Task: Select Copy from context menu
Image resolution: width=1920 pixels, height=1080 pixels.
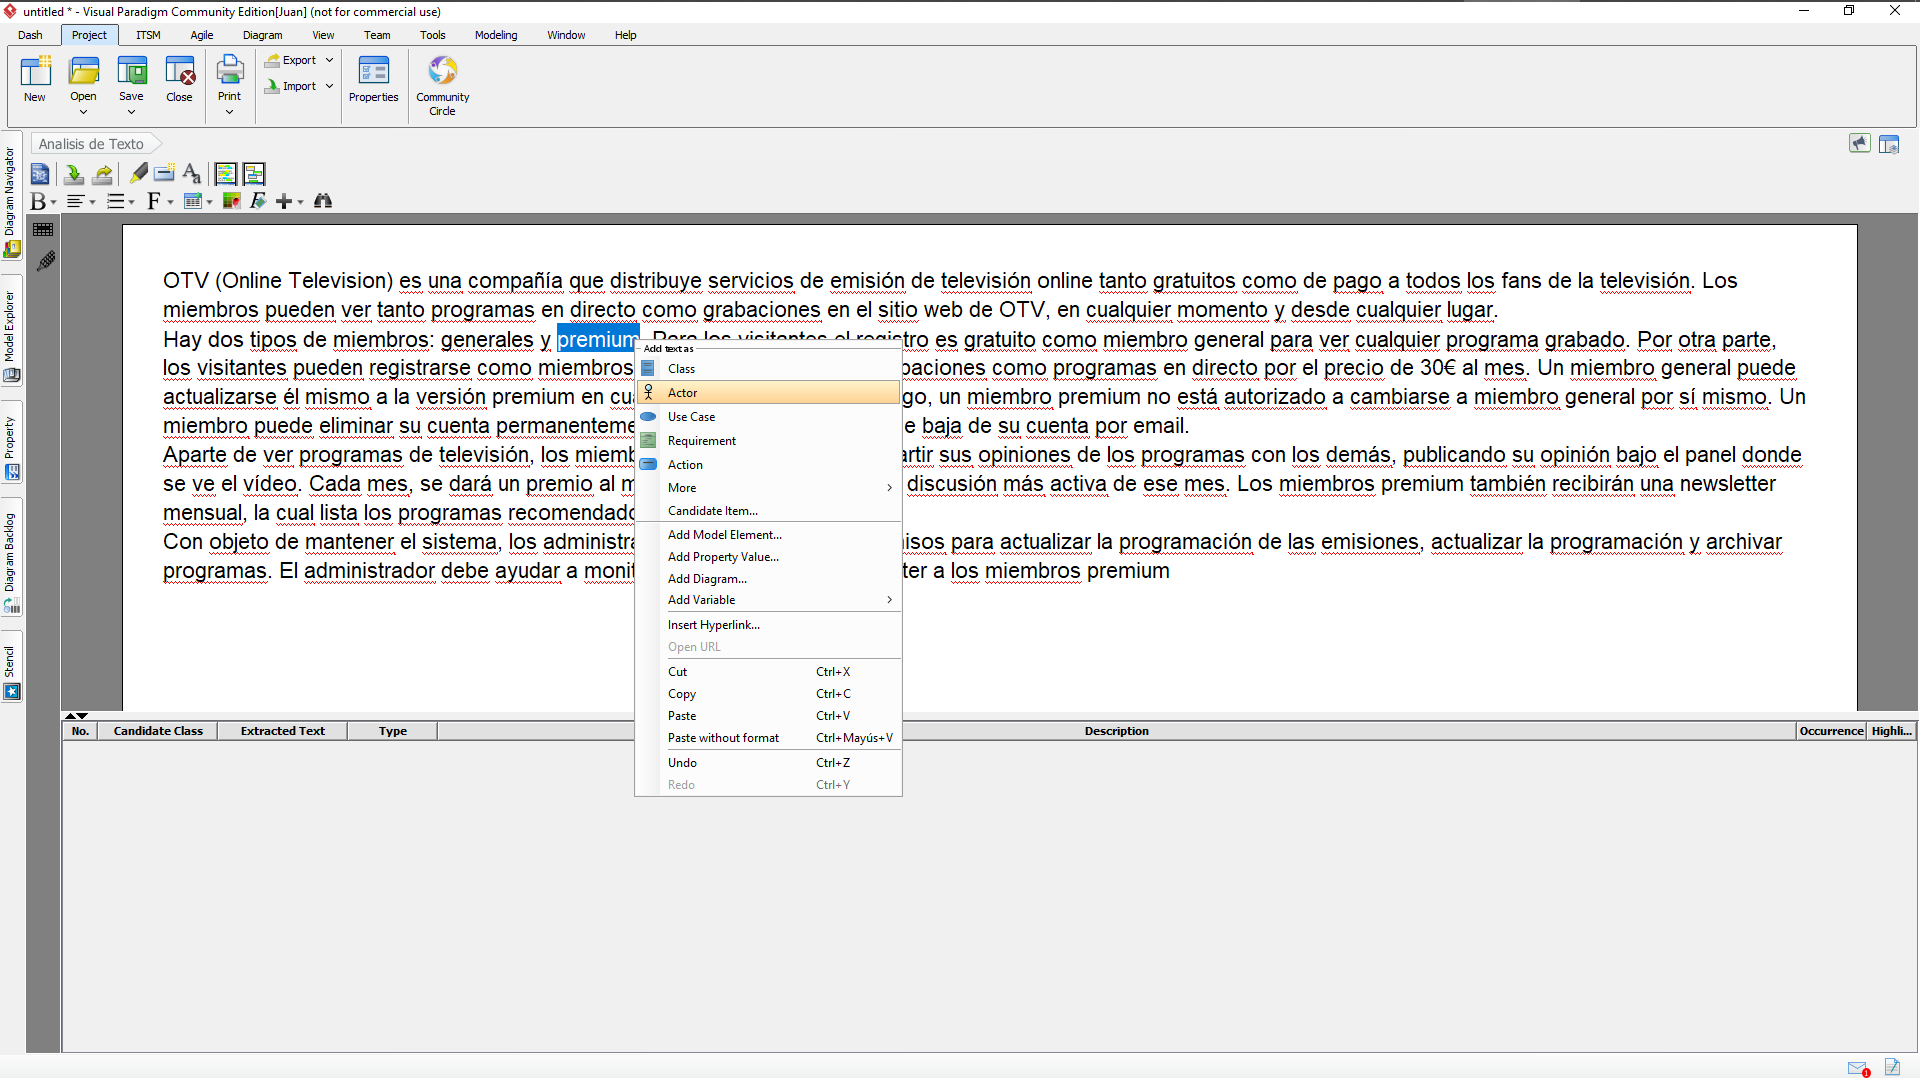Action: 769,694
